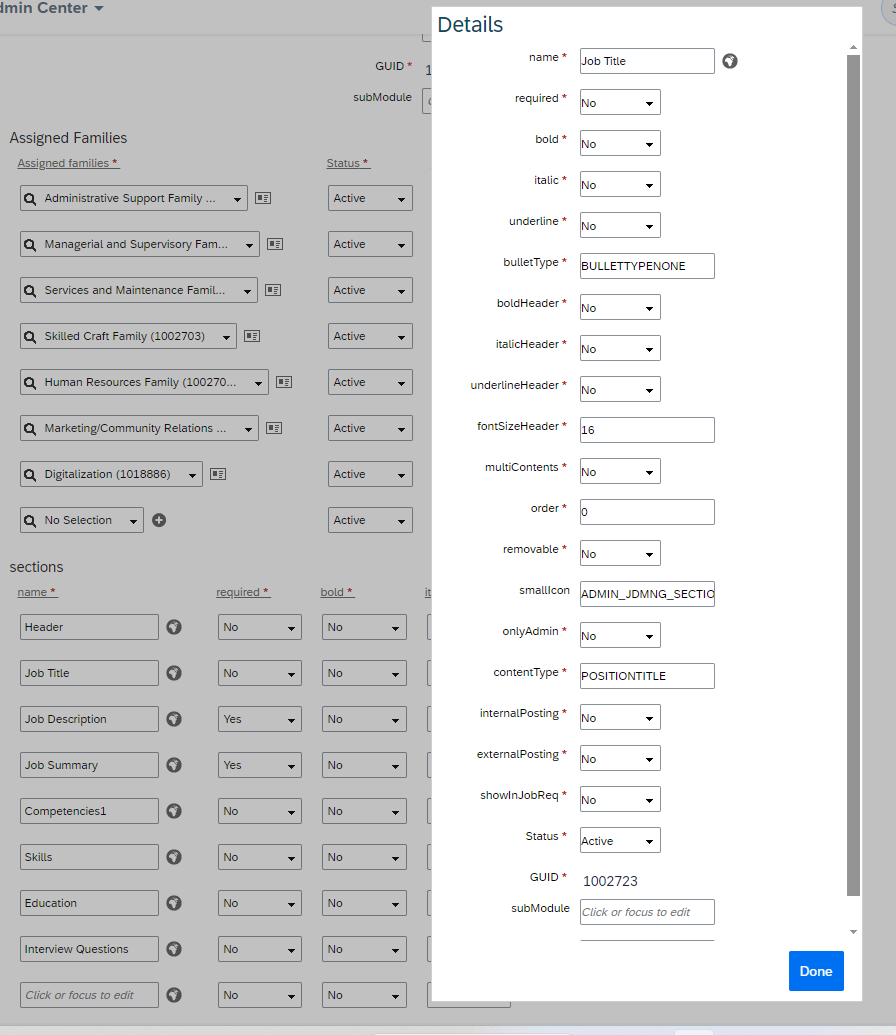Screen dimensions: 896x1035
Task: Click search icon in Digitalization field
Action: [x=30, y=475]
